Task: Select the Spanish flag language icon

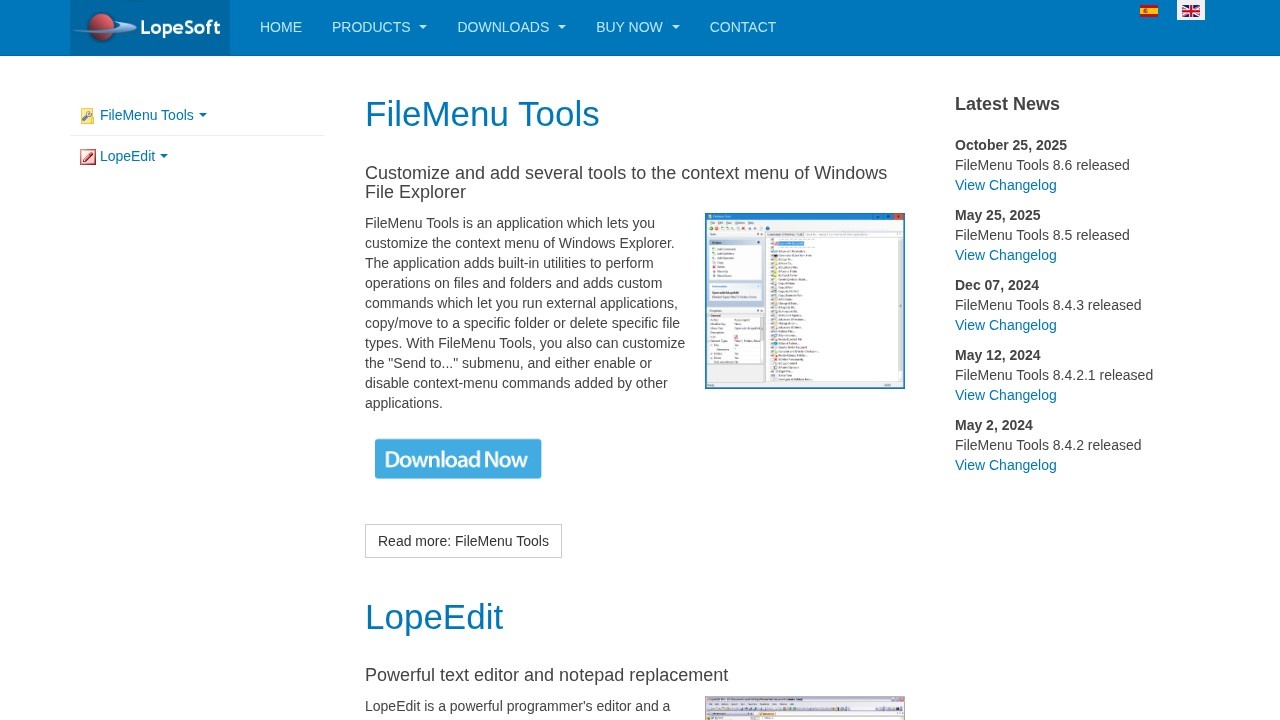Action: (1149, 10)
